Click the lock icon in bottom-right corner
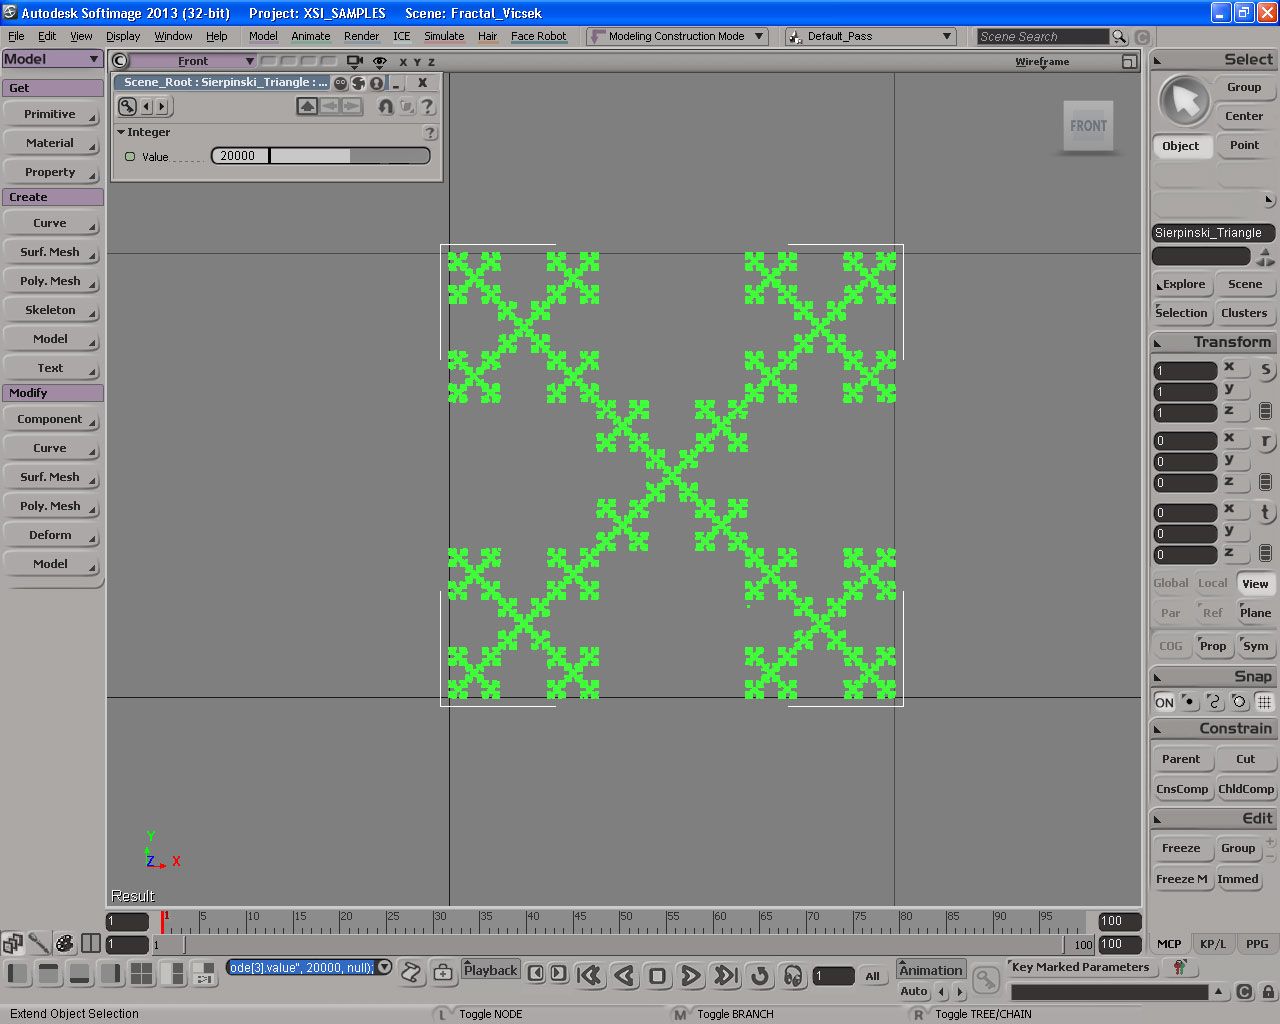 click(x=1268, y=992)
